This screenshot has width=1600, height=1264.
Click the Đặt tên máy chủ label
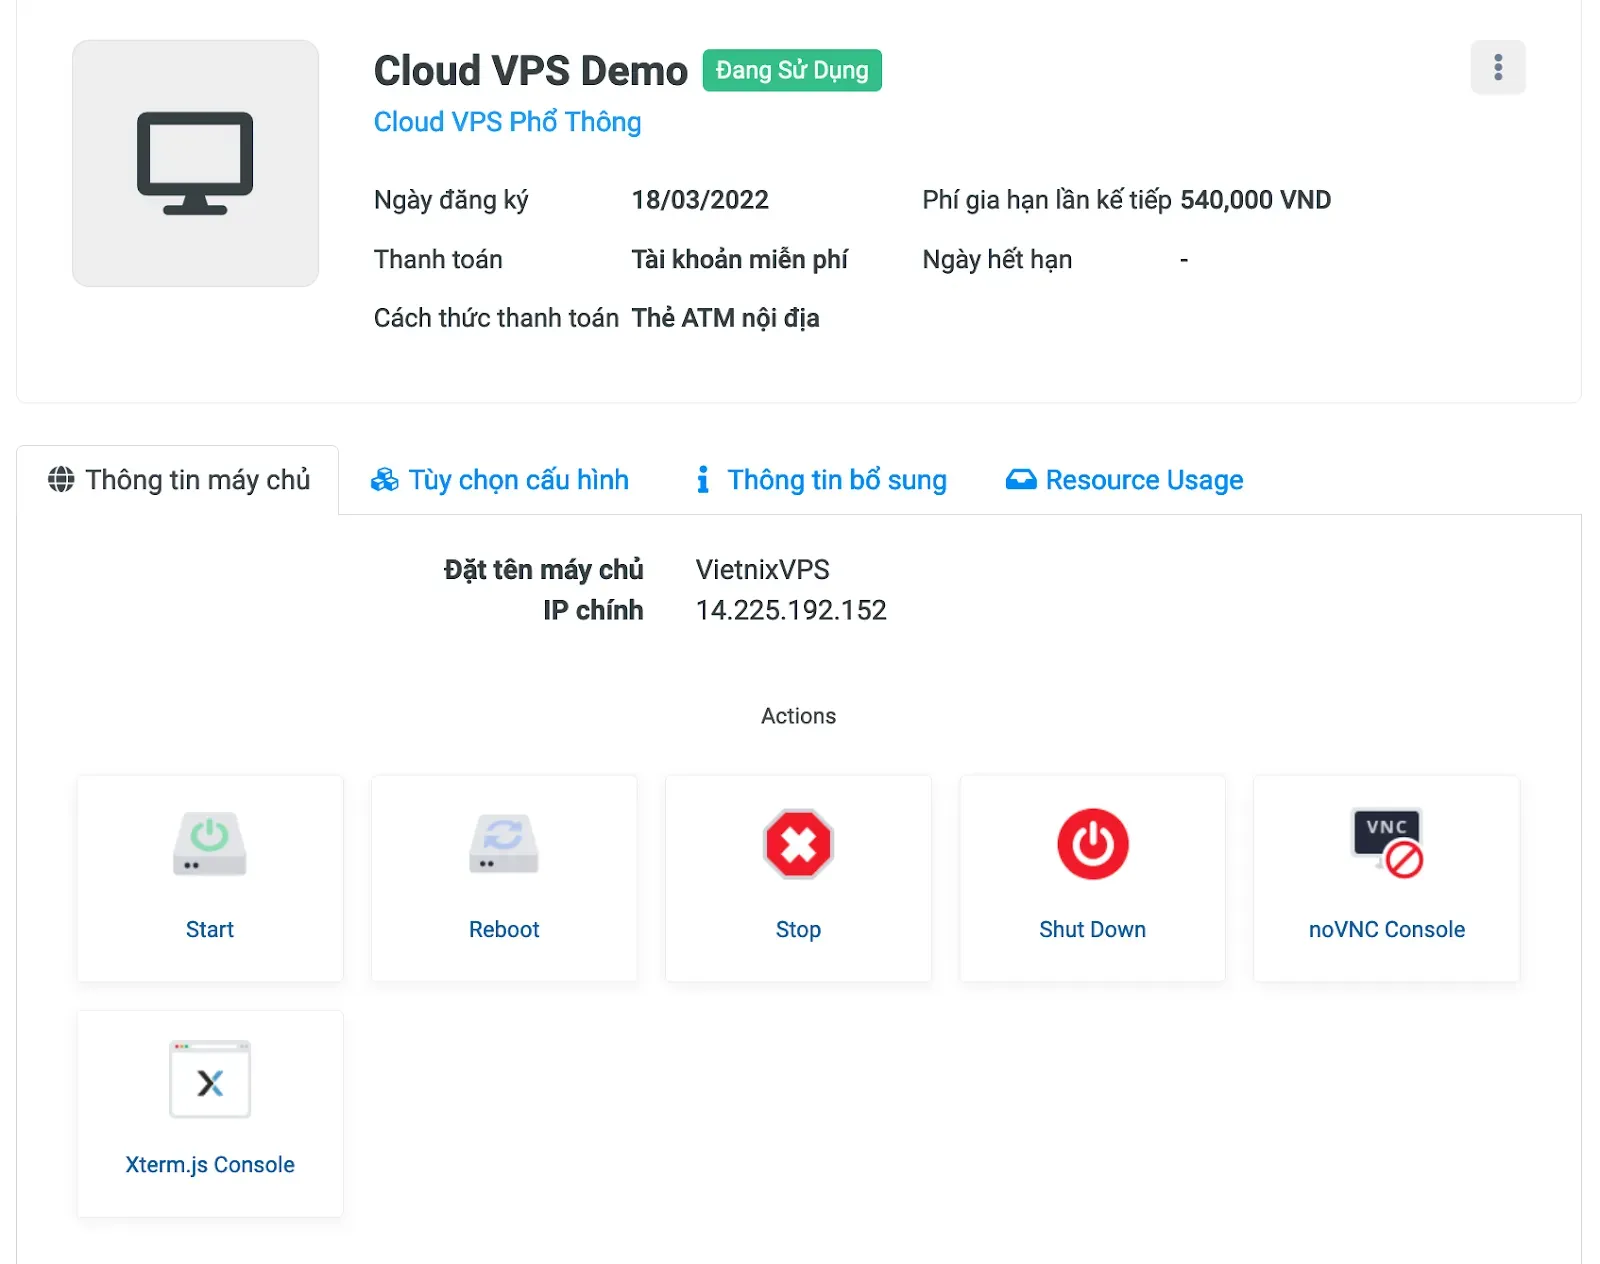[544, 570]
